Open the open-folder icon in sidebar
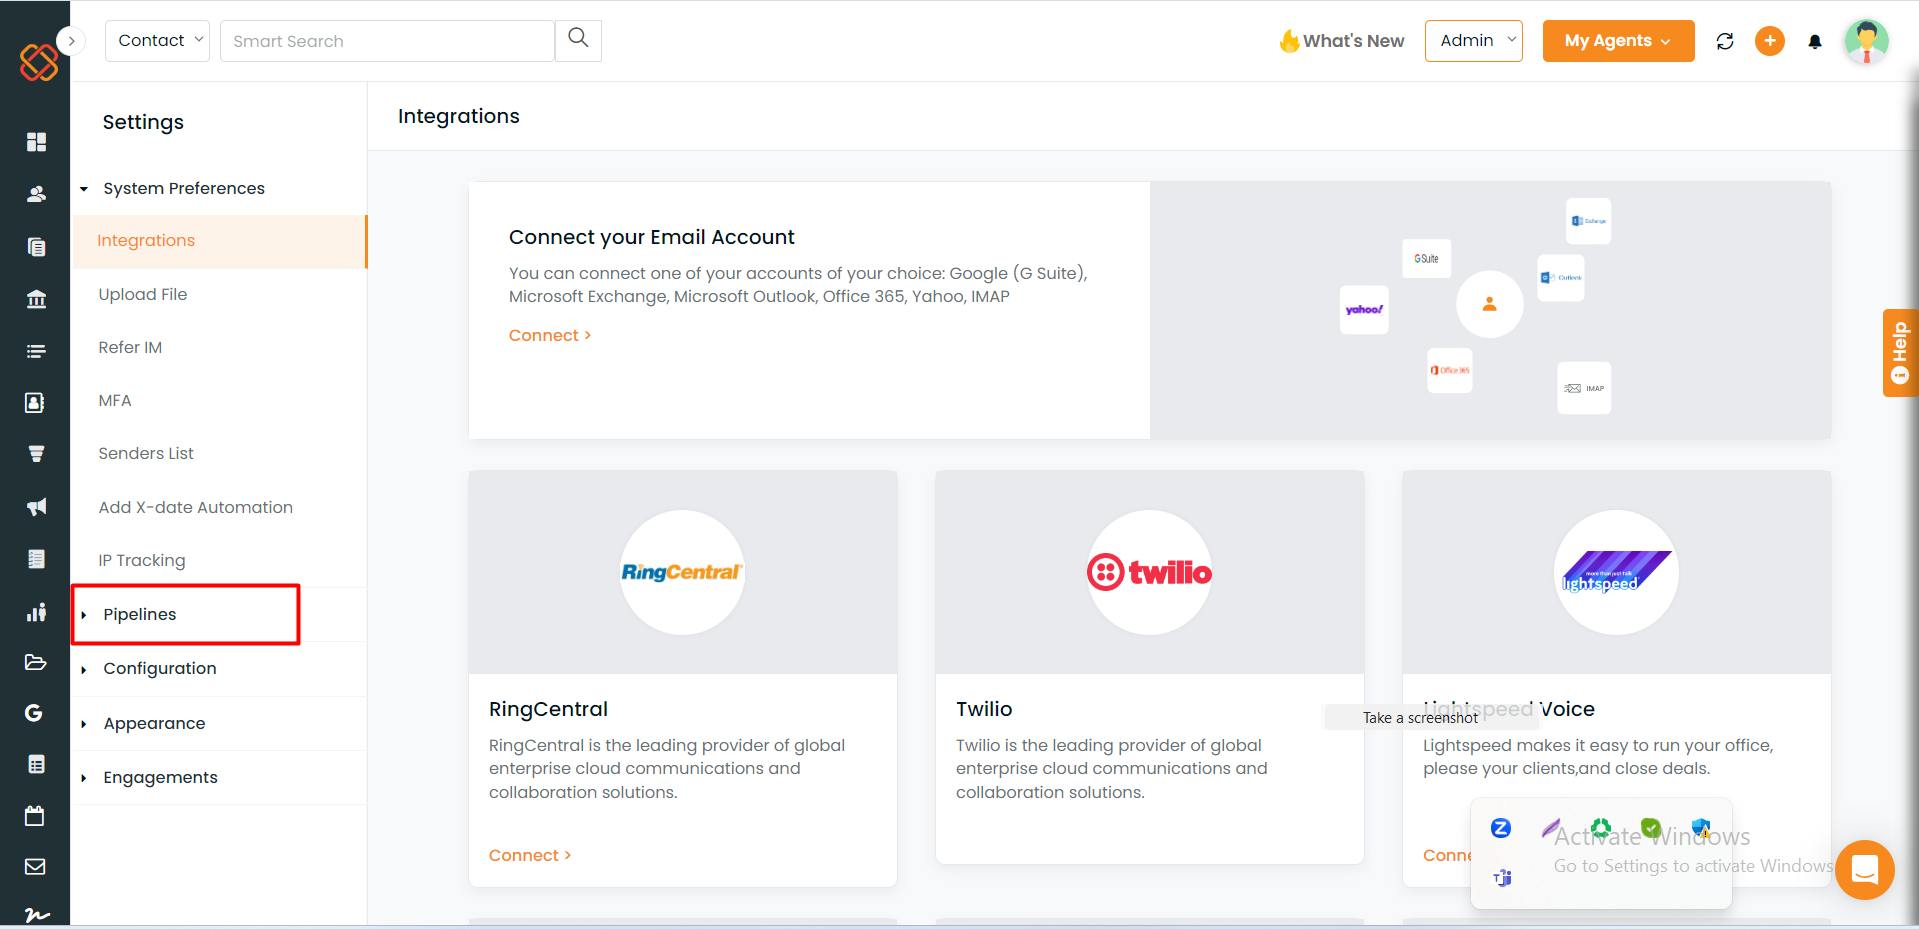 [x=35, y=662]
